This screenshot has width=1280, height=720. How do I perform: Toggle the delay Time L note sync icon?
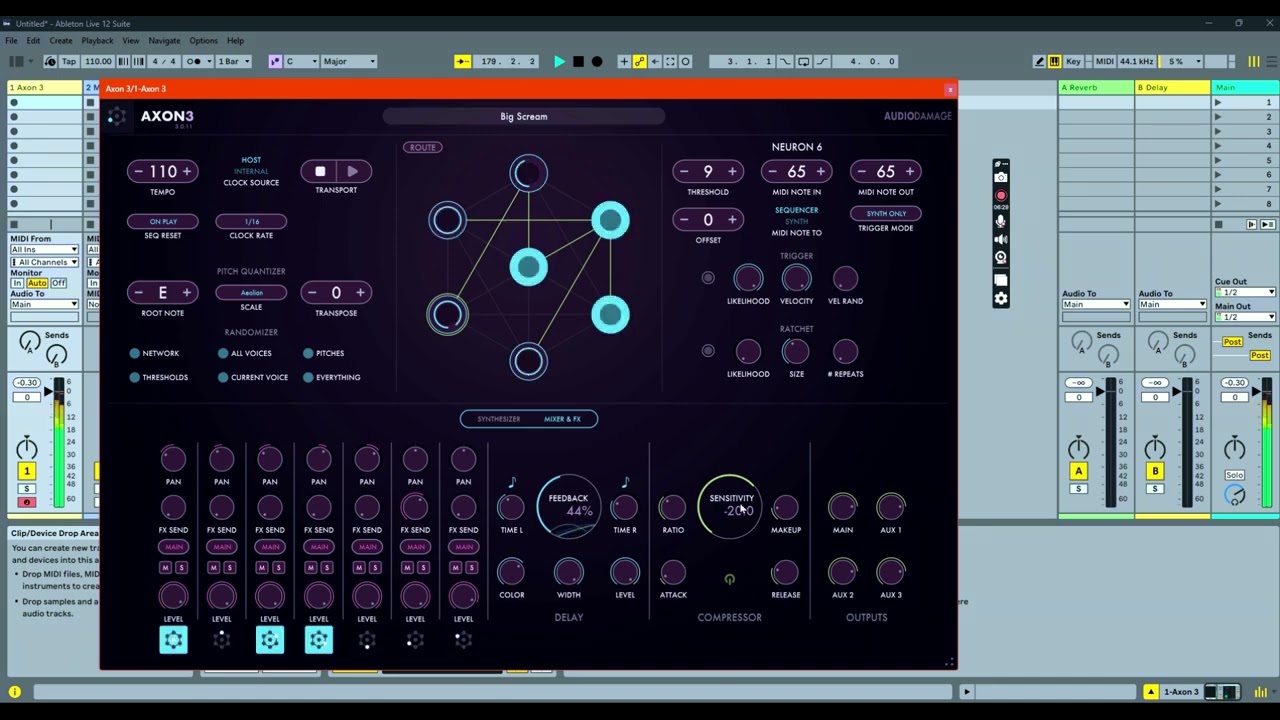512,482
